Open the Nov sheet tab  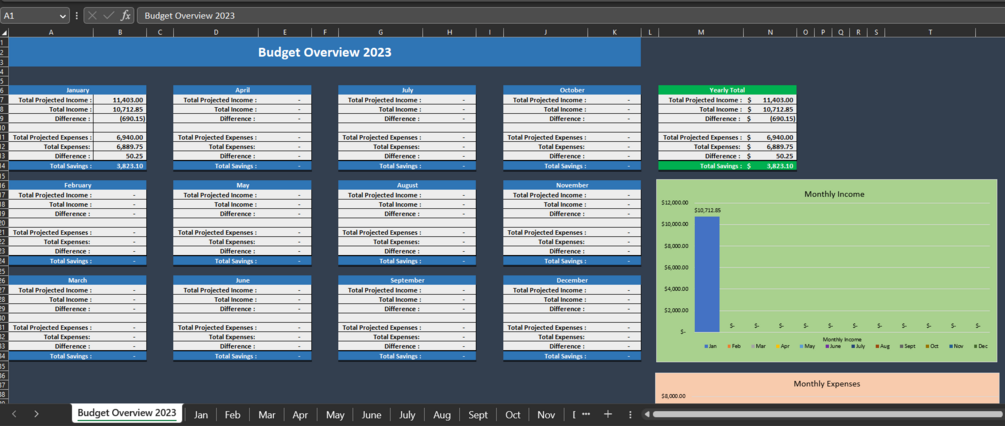[x=546, y=414]
